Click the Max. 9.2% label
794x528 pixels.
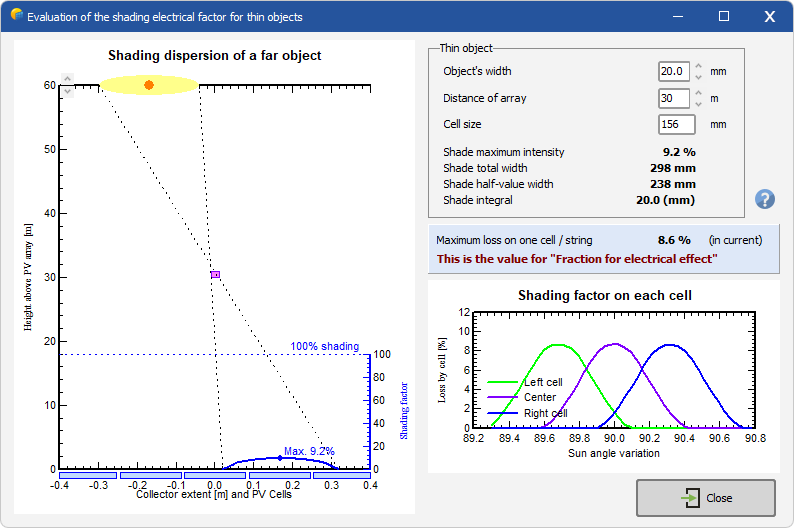pos(309,451)
